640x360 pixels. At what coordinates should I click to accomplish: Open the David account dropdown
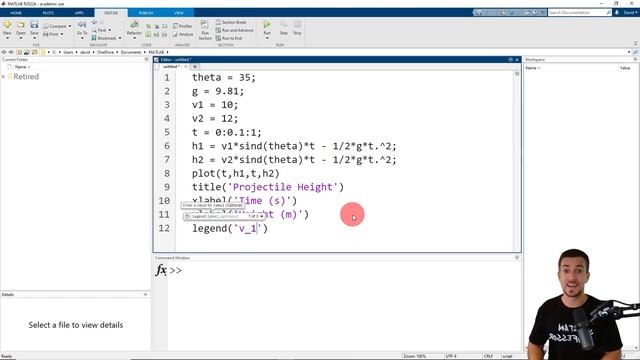tap(630, 13)
